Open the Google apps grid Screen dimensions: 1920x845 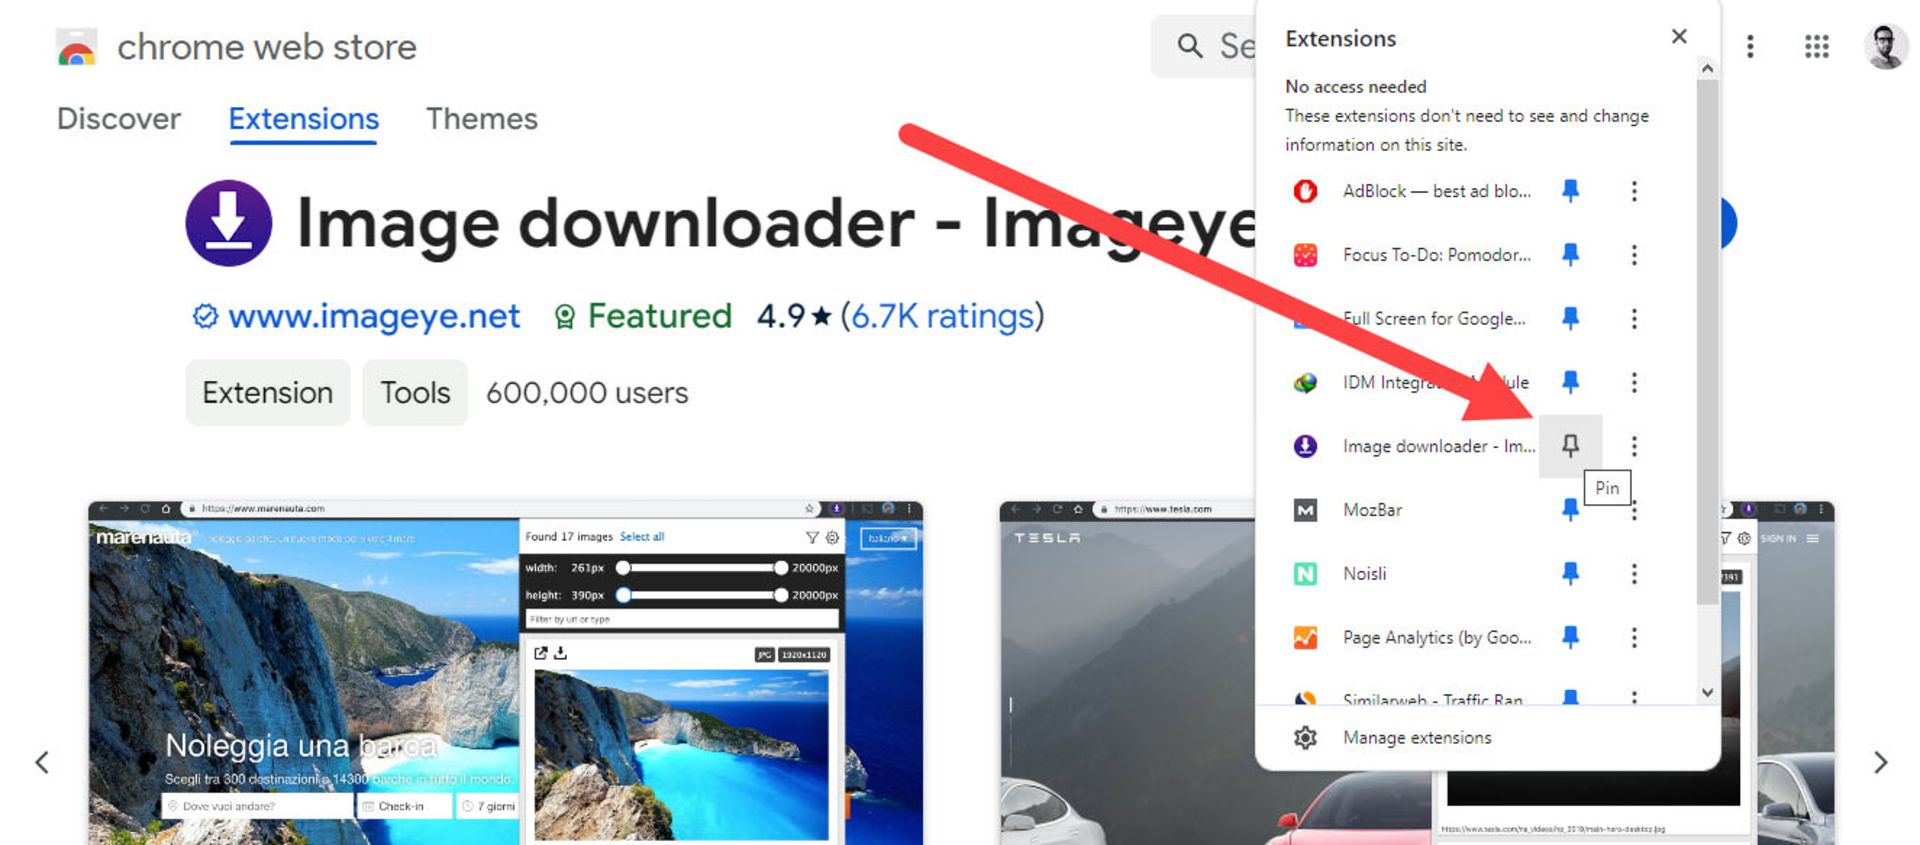click(1817, 46)
